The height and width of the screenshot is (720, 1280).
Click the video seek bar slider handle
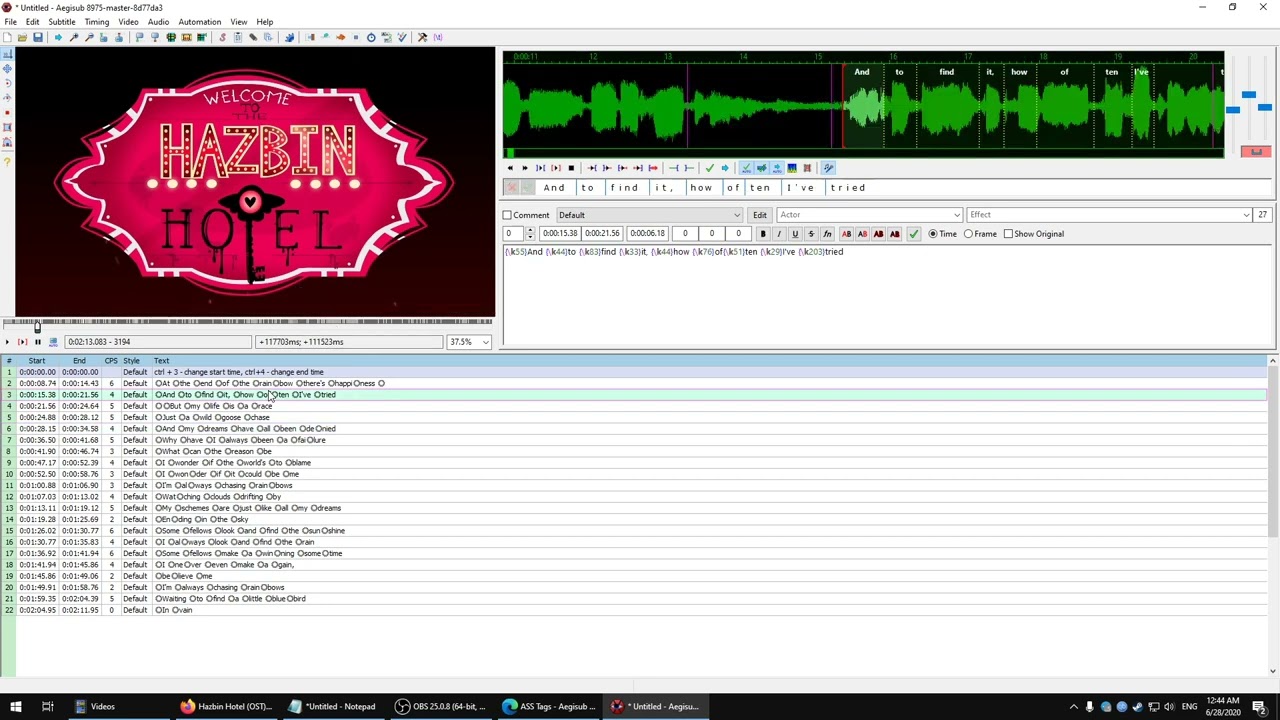pyautogui.click(x=38, y=326)
